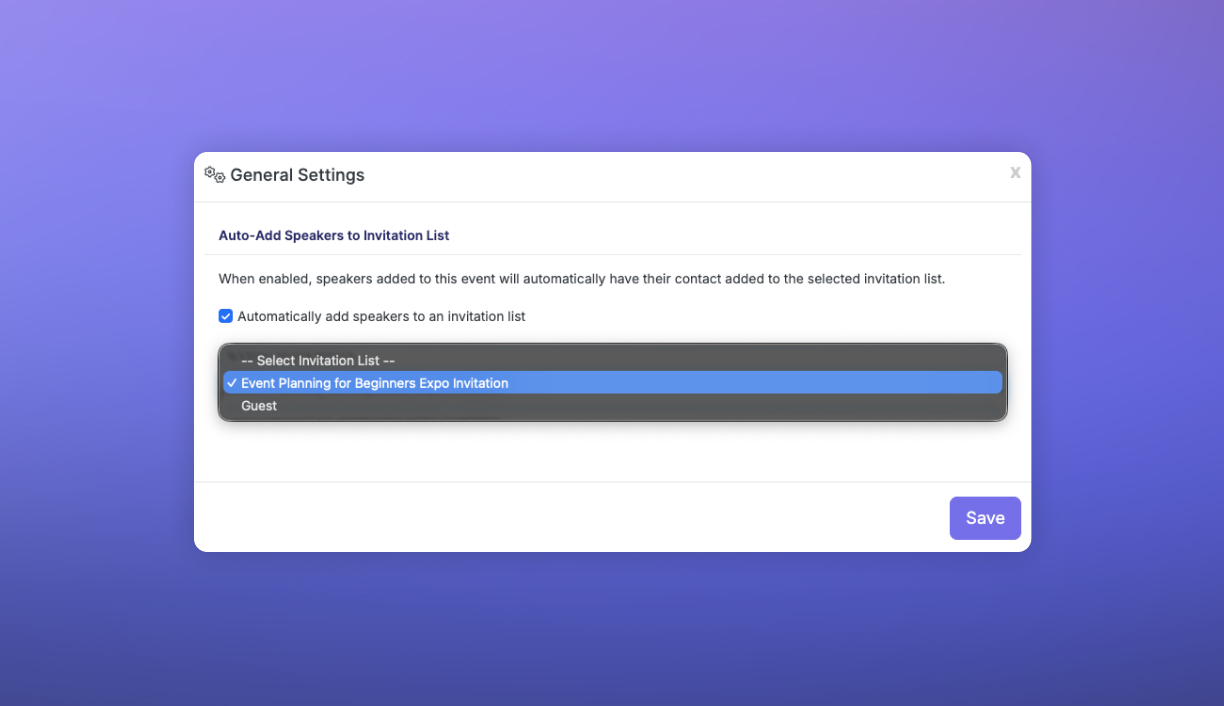
Task: Pick the Select Invitation List placeholder option
Action: (317, 360)
